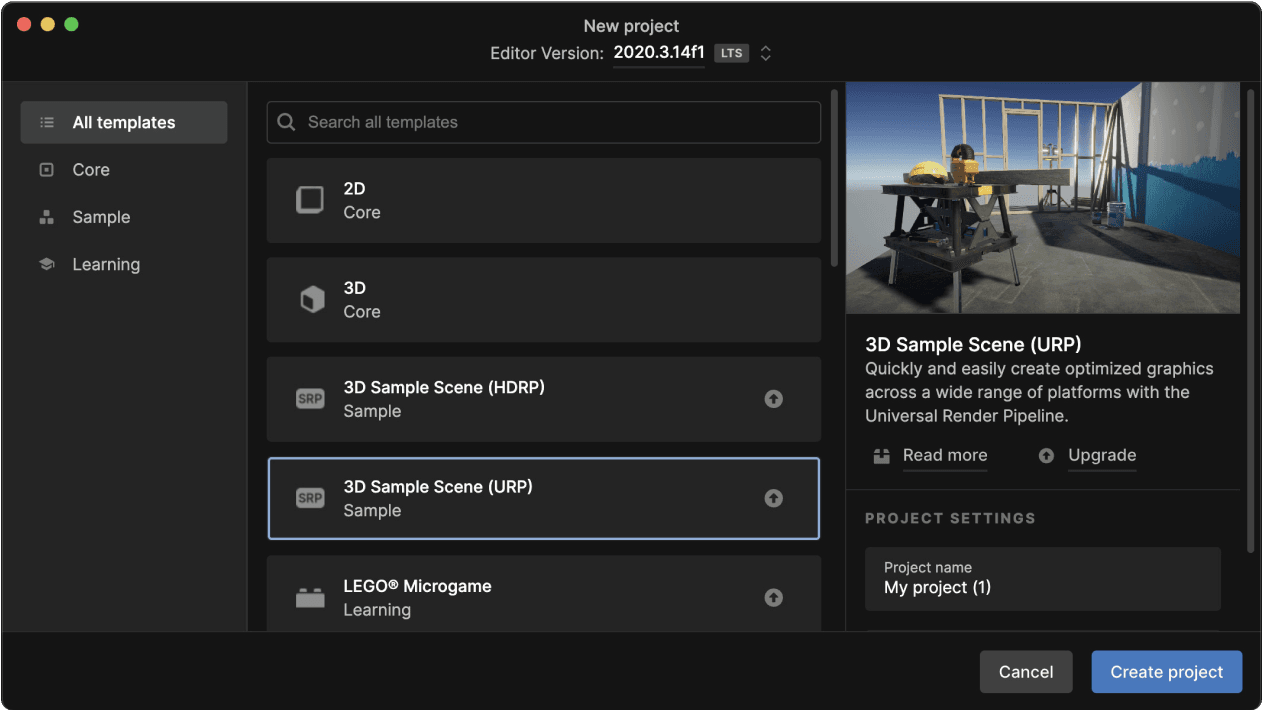Open the Learning templates category

click(x=106, y=265)
